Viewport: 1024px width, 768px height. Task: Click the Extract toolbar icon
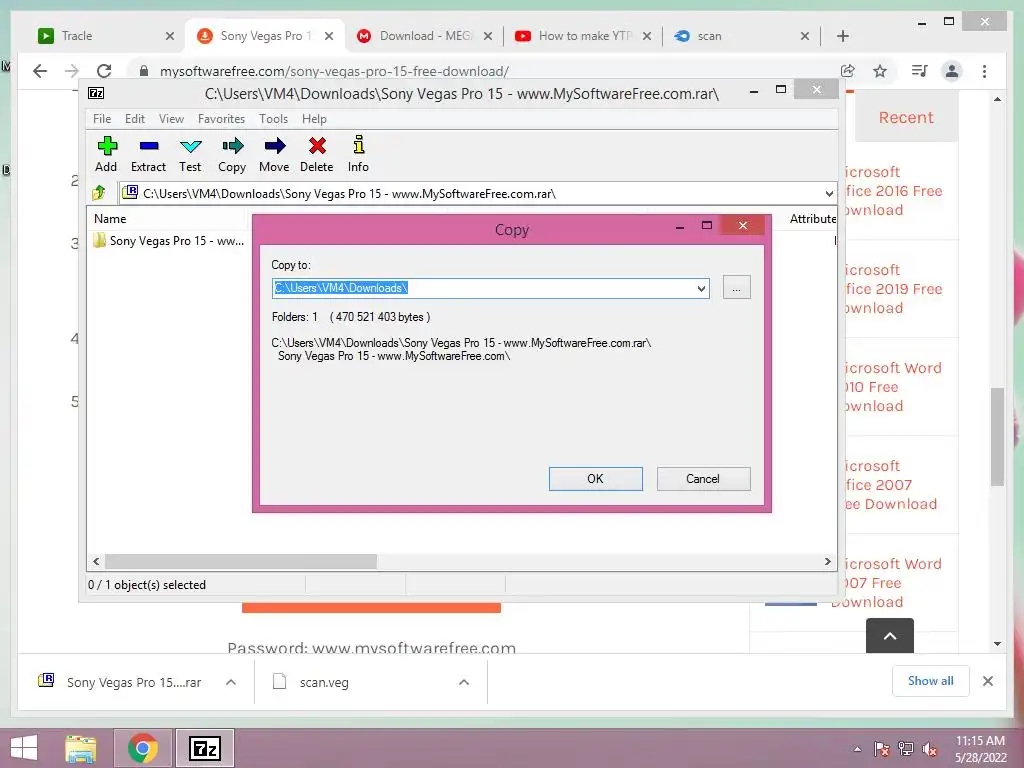click(148, 154)
